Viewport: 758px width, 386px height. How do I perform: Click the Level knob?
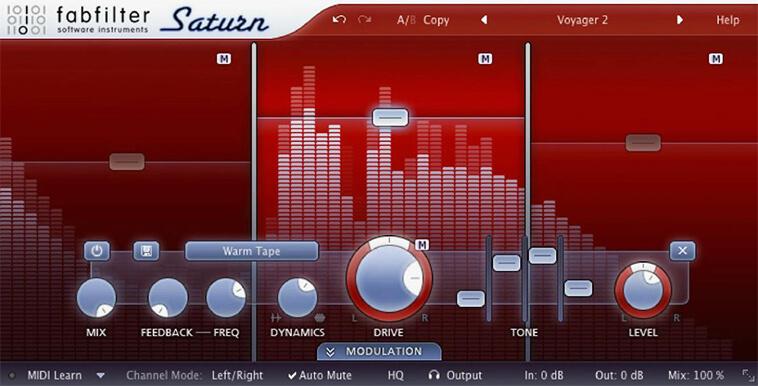(x=643, y=290)
